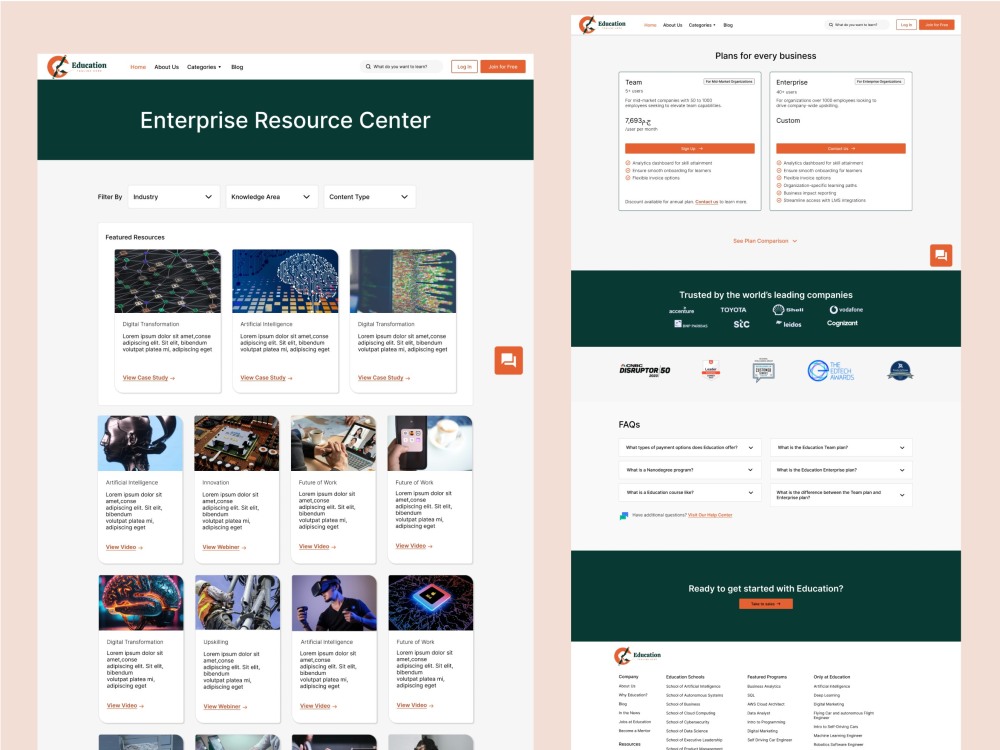Click the Toyota logo in trusted companies

pyautogui.click(x=733, y=310)
